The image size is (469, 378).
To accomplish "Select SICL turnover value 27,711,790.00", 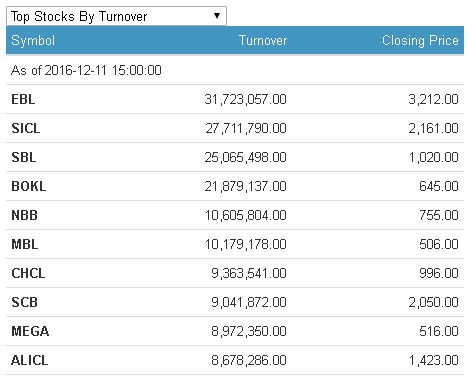I will pos(246,128).
